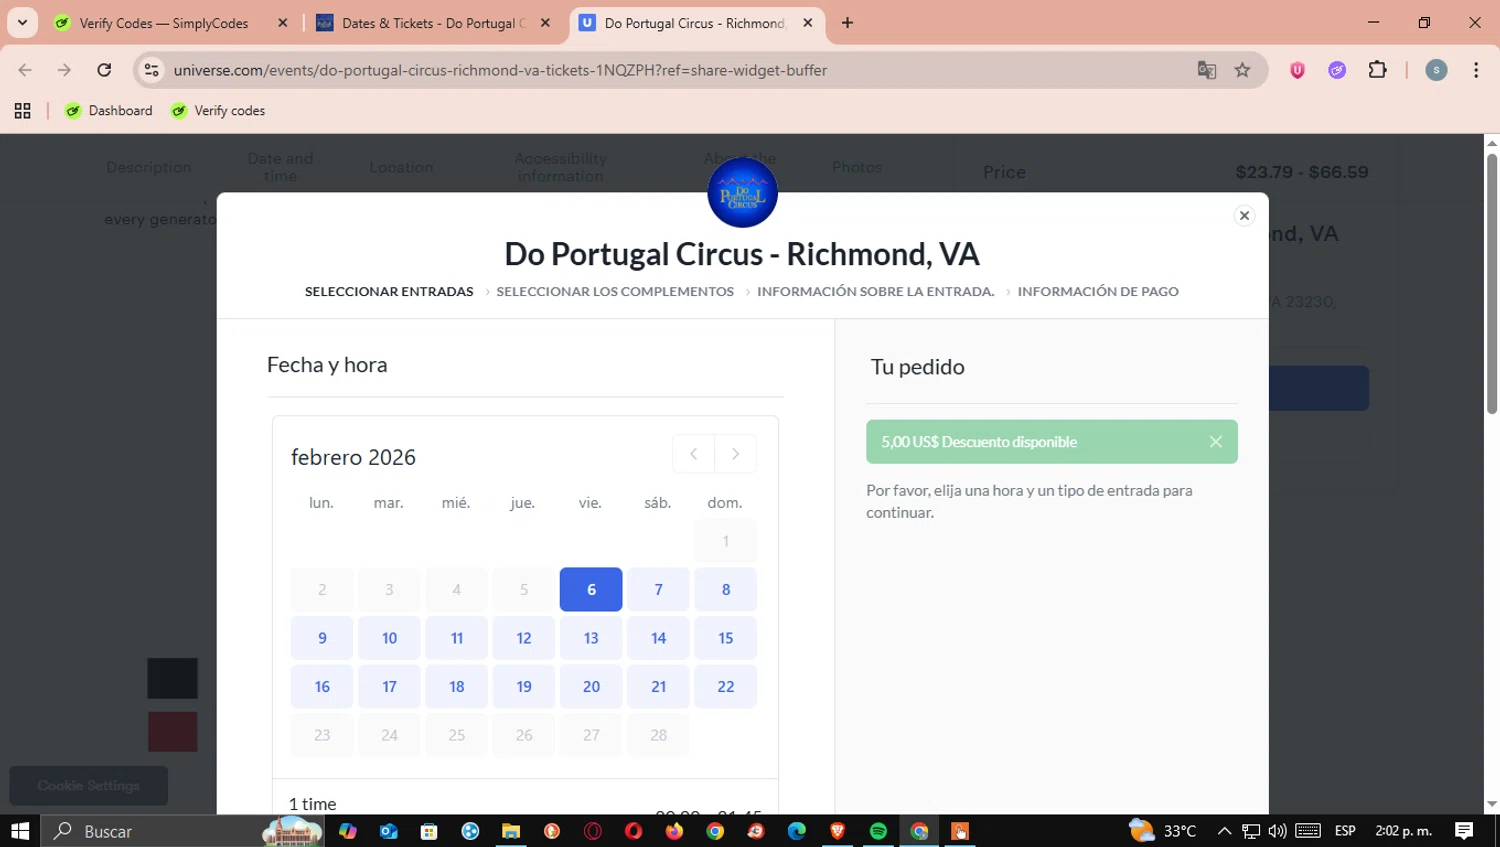Choose February 16 on calendar
The width and height of the screenshot is (1500, 847).
(322, 687)
